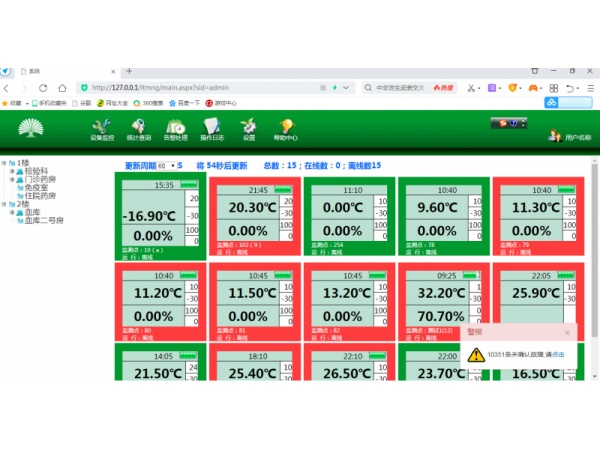This screenshot has width=600, height=450.
Task: Open the 告警处理 alarm handling icon
Action: coord(176,128)
